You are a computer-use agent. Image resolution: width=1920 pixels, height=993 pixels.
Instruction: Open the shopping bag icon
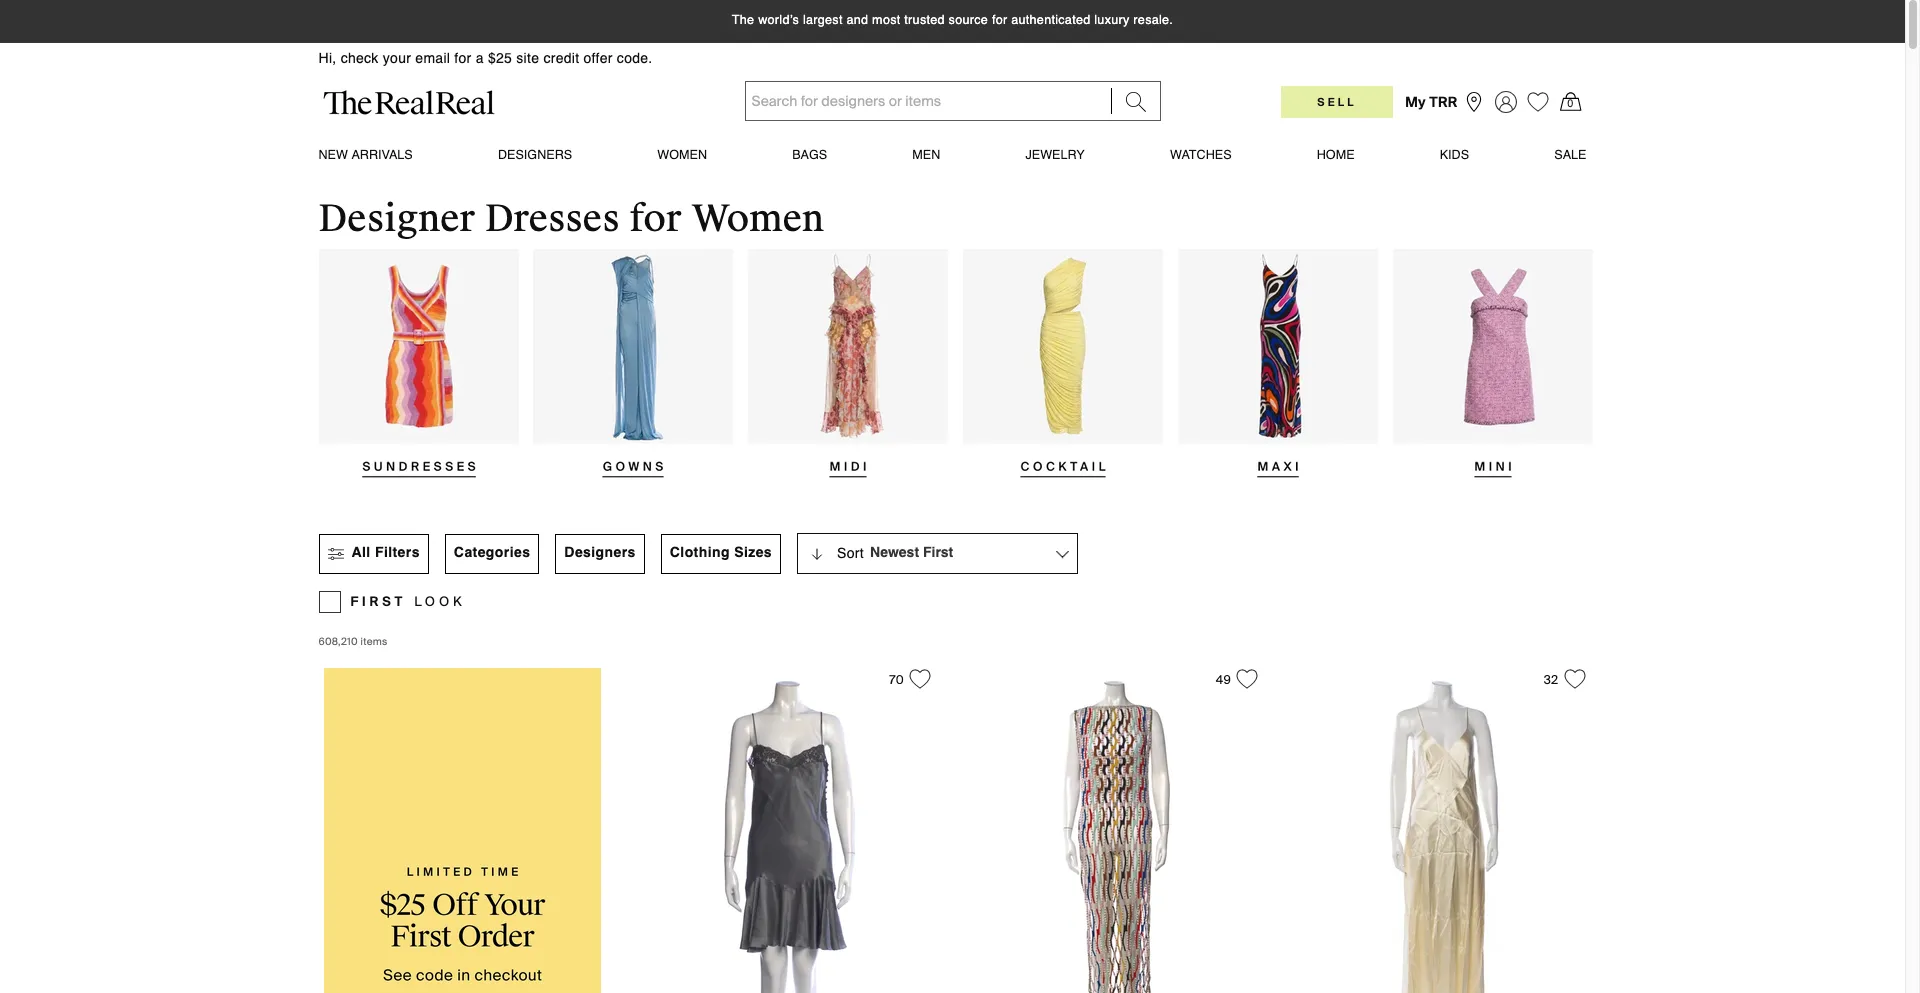(x=1571, y=102)
